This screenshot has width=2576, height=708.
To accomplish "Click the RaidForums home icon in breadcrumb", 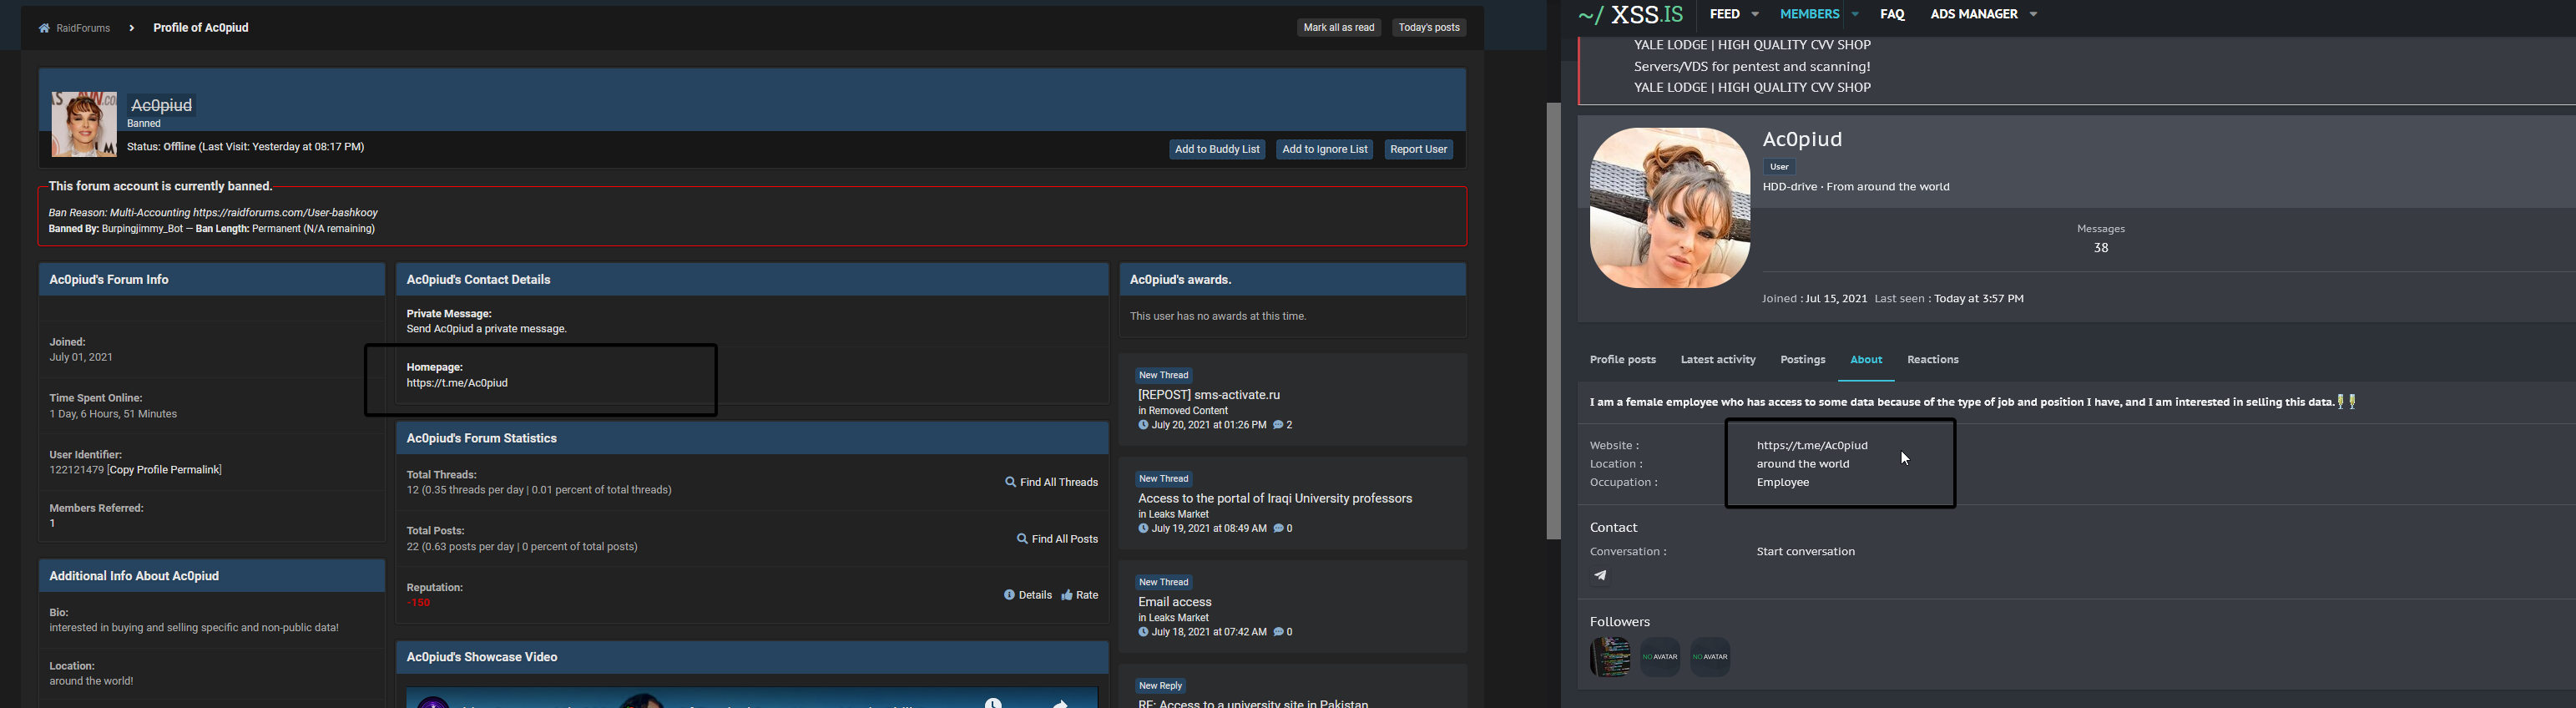I will (44, 28).
